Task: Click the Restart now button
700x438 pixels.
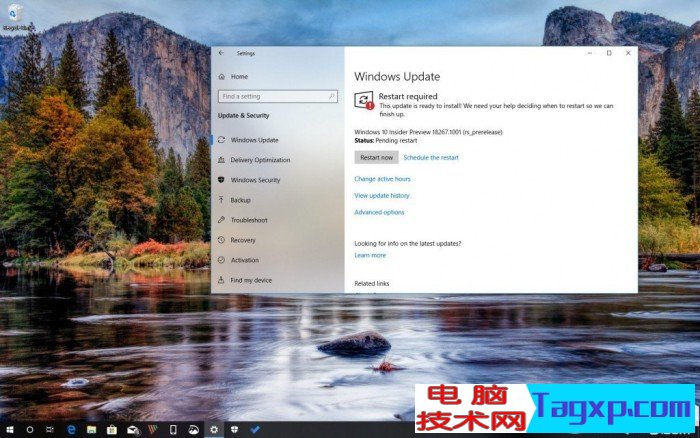Action: point(376,157)
